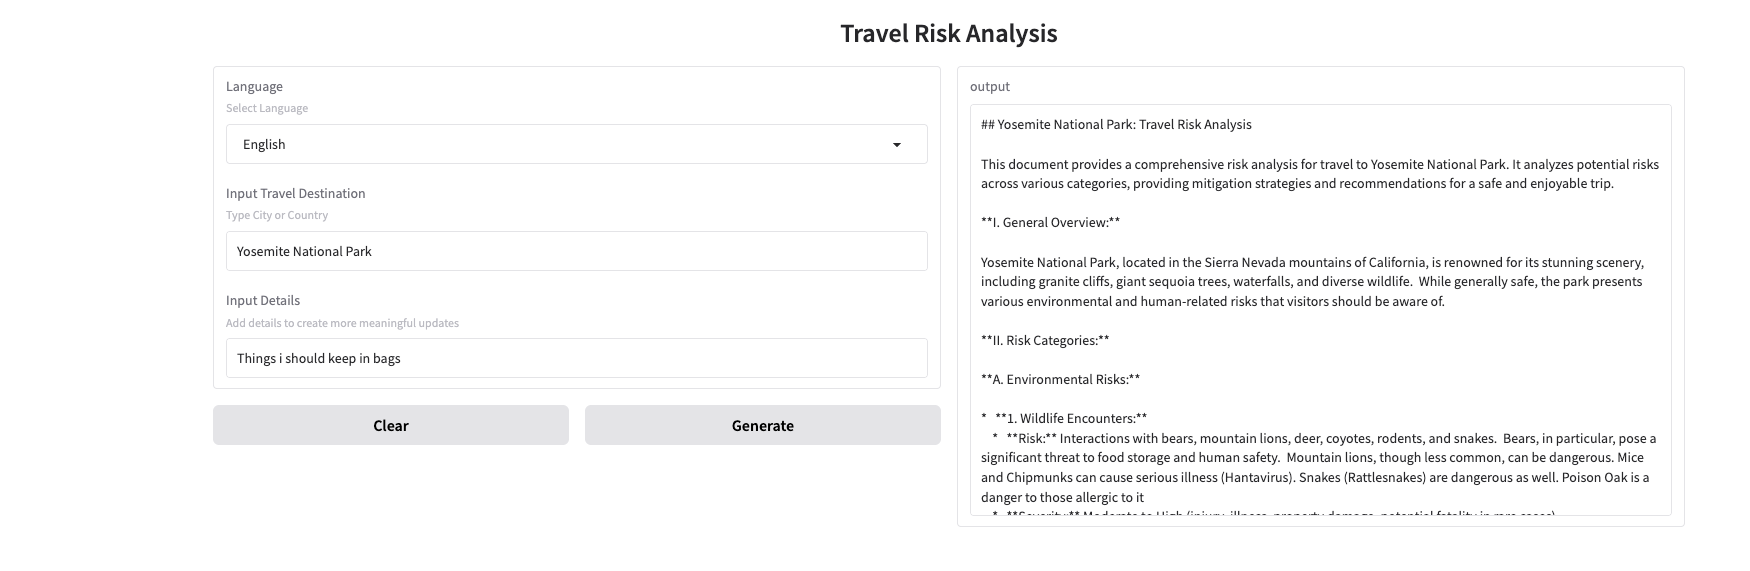Click the Environmental Risks line in output

click(x=1060, y=380)
